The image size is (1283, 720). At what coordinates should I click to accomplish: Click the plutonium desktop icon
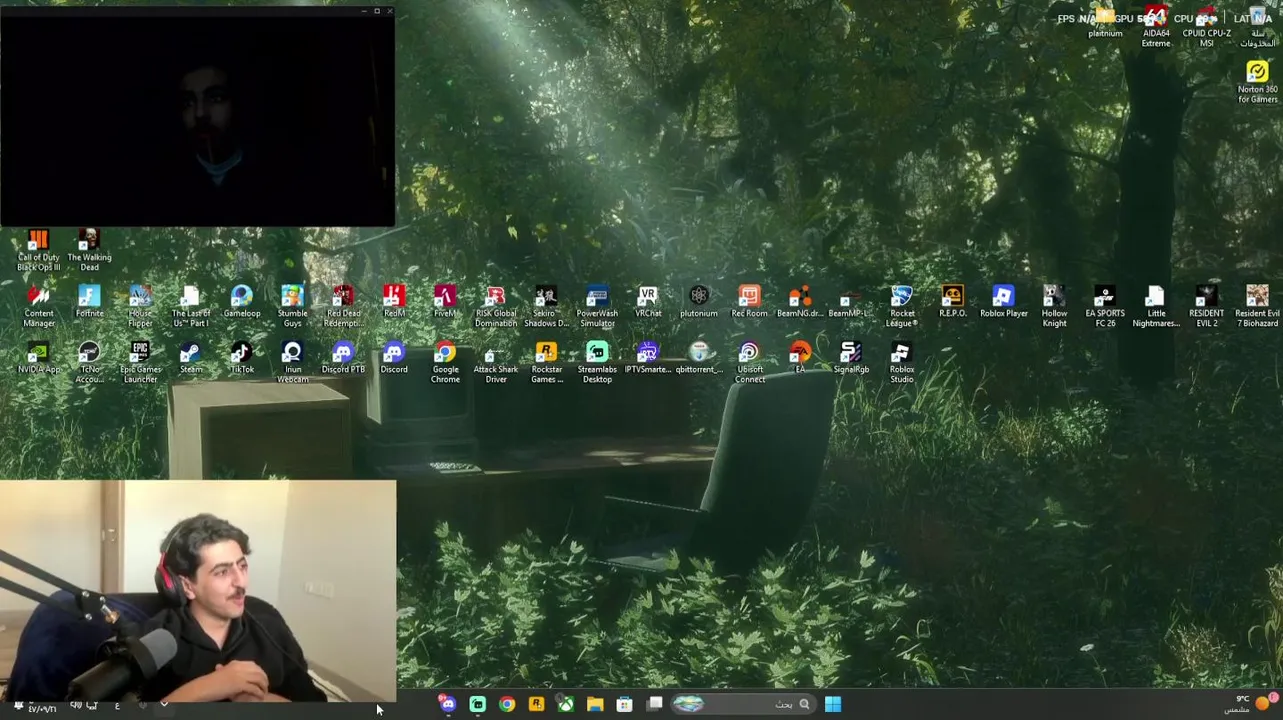(699, 302)
